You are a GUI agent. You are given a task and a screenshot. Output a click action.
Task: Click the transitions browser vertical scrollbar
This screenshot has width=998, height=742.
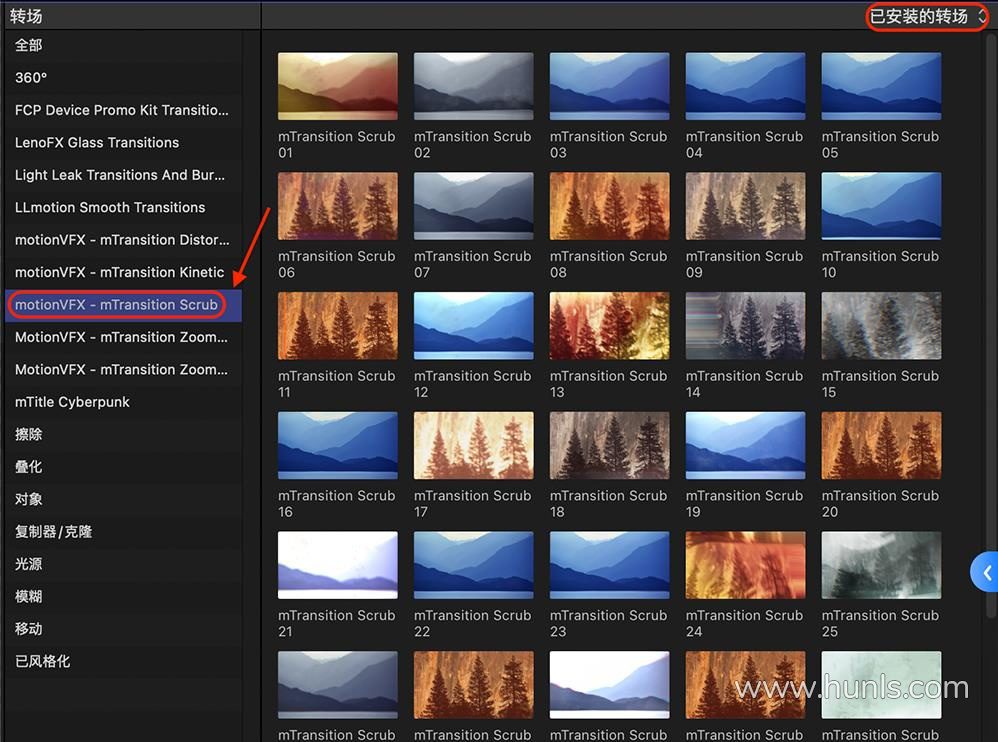pyautogui.click(x=991, y=325)
